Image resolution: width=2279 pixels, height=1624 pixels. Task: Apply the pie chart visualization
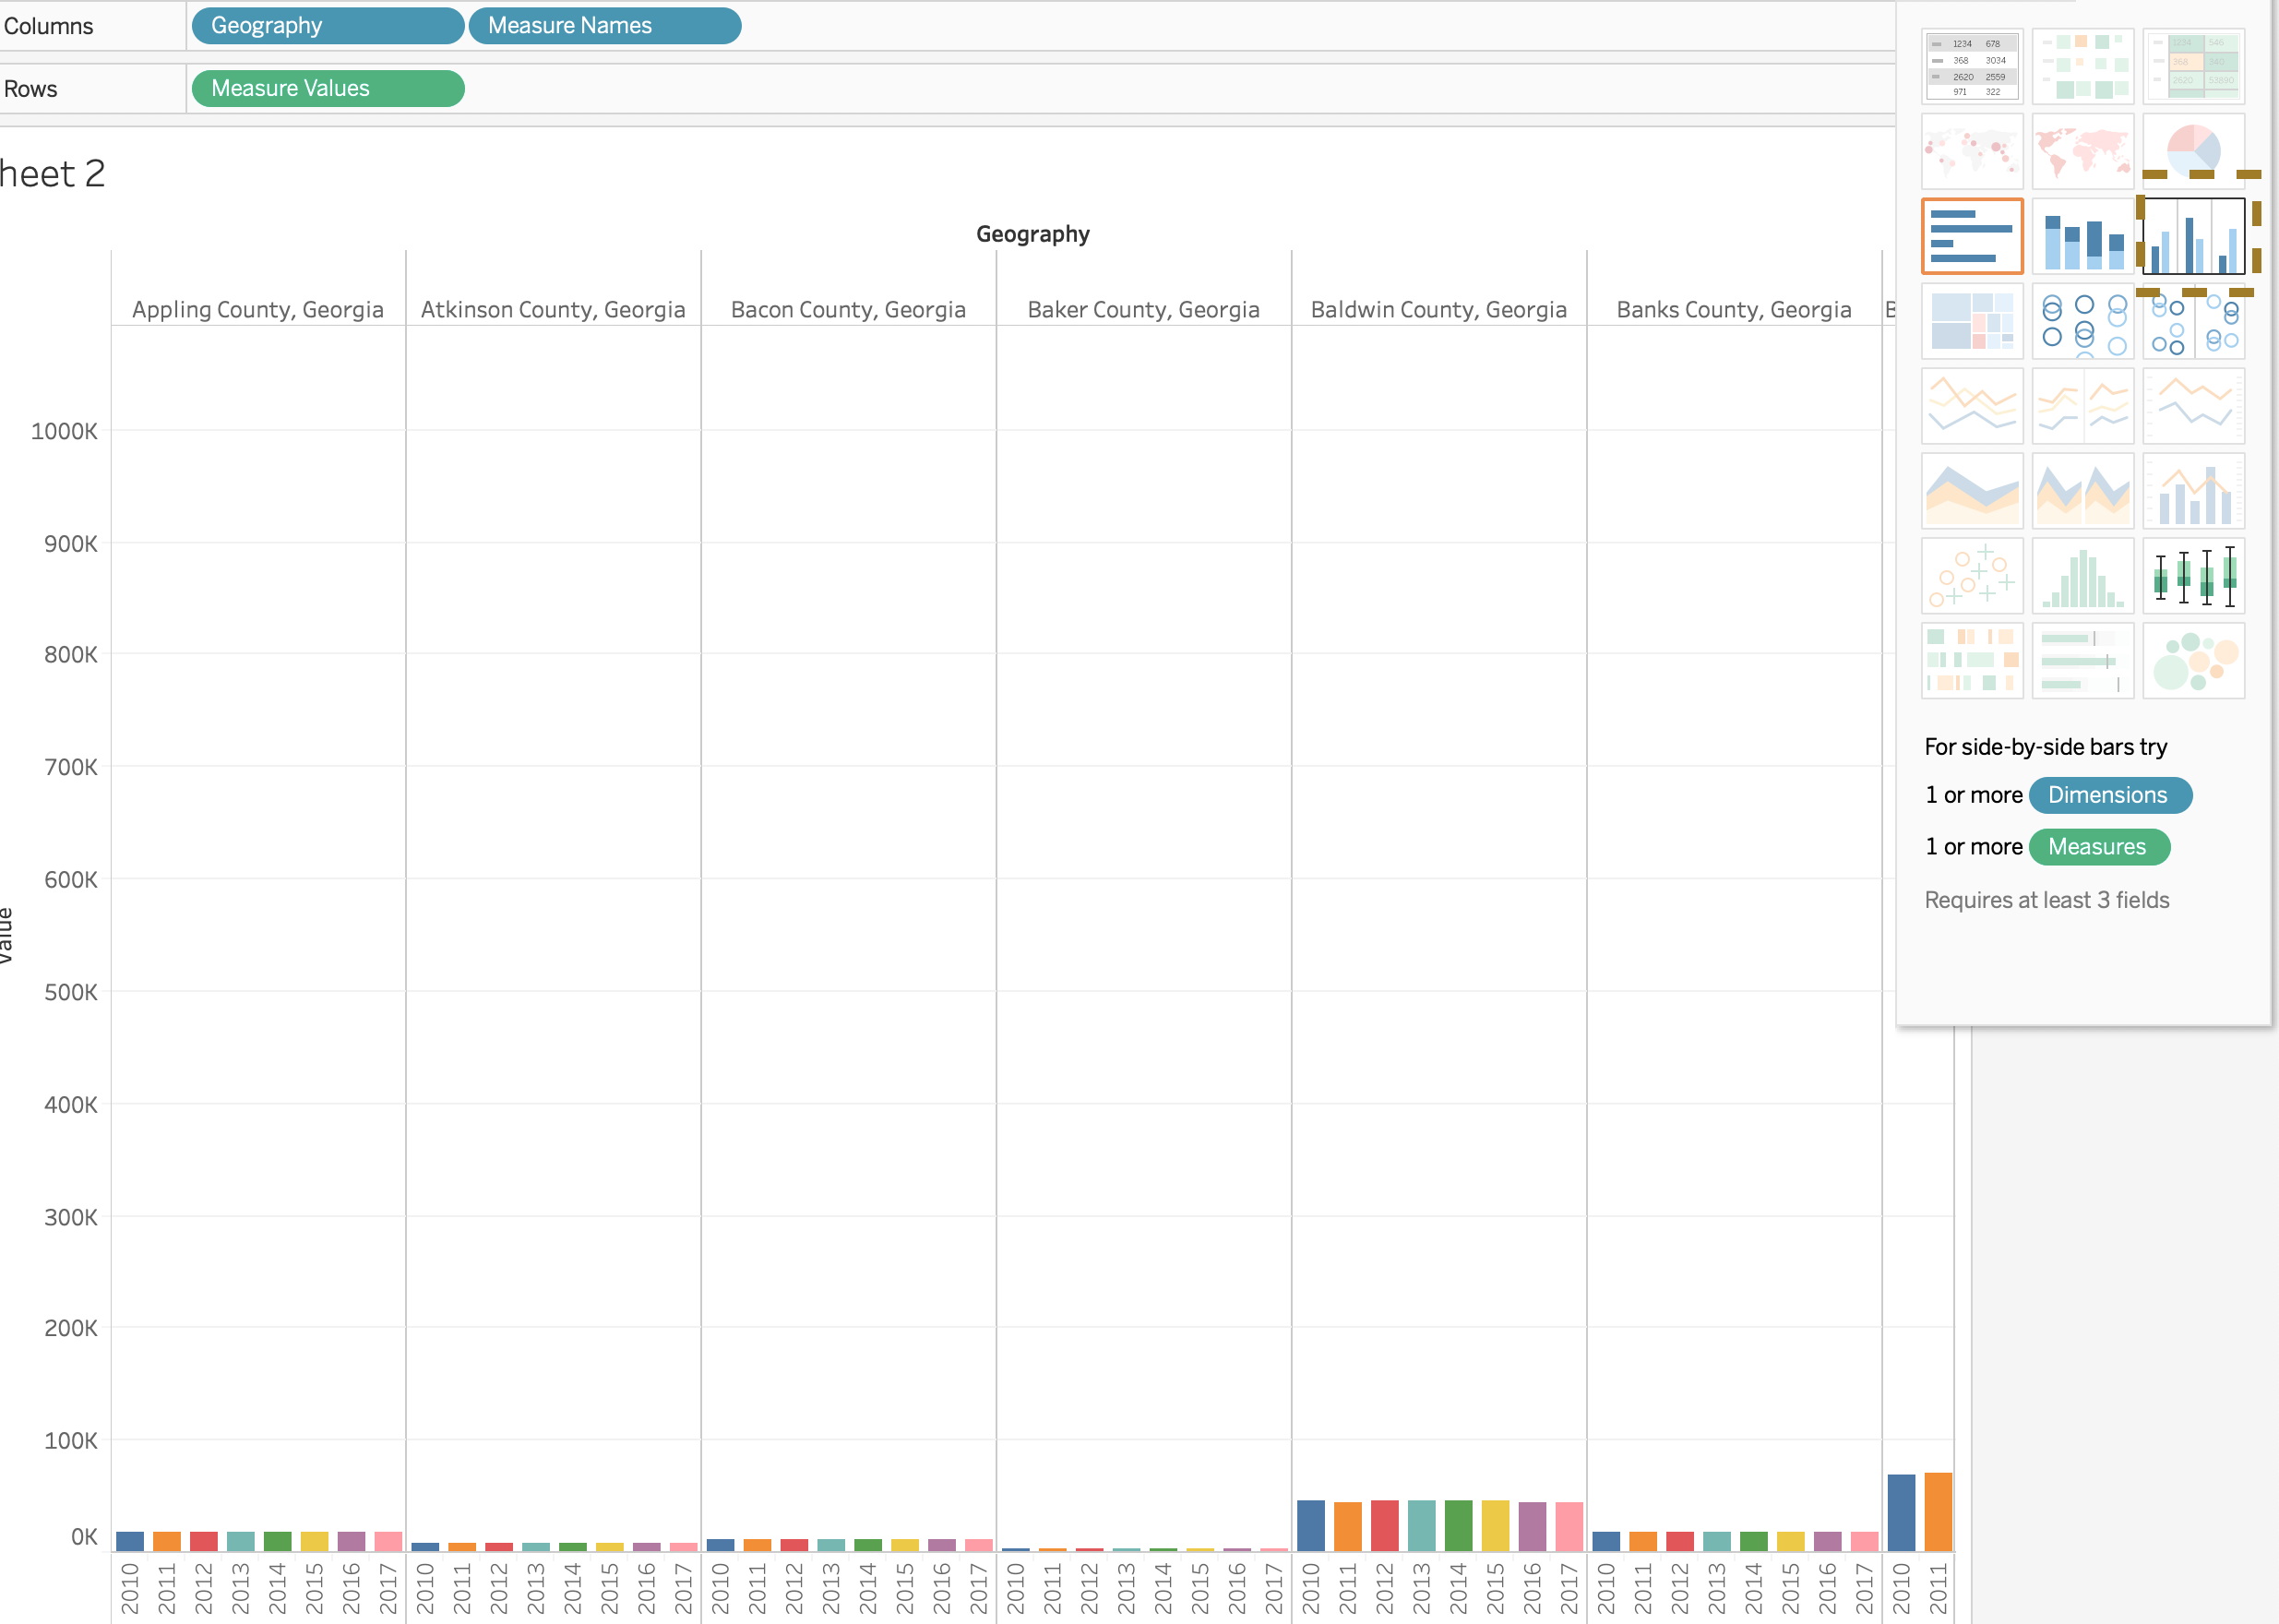tap(2194, 150)
